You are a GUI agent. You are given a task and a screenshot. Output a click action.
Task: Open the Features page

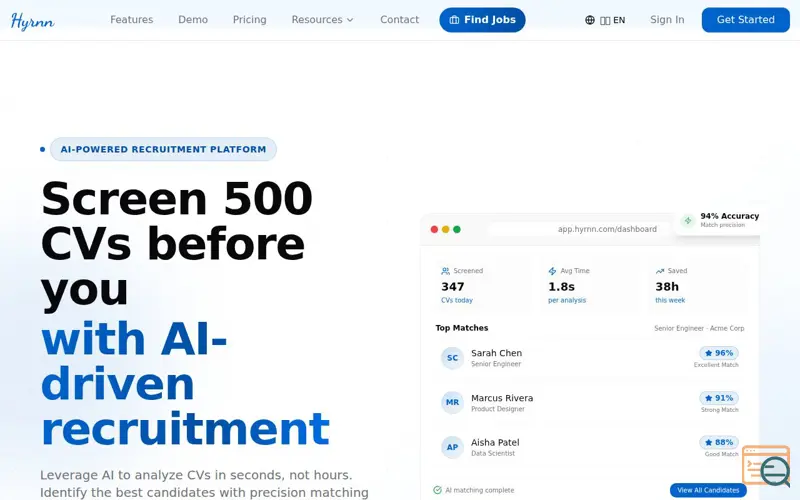(x=132, y=20)
